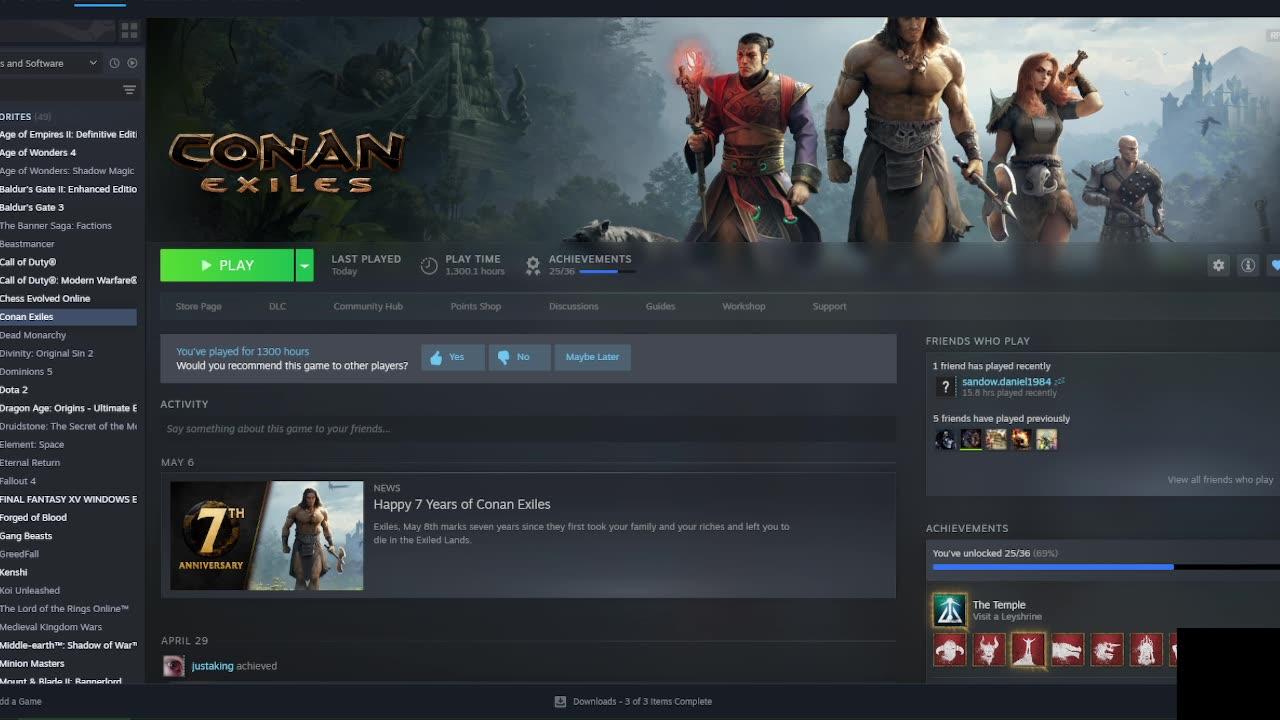Click the thumbs-down No recommendation button
The height and width of the screenshot is (720, 1280).
[x=519, y=357]
